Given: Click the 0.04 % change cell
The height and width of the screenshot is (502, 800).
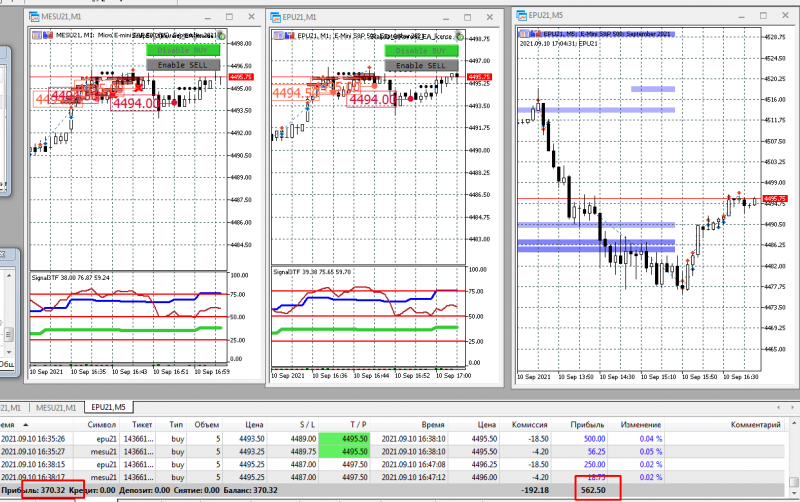Looking at the screenshot, I should pyautogui.click(x=651, y=439).
